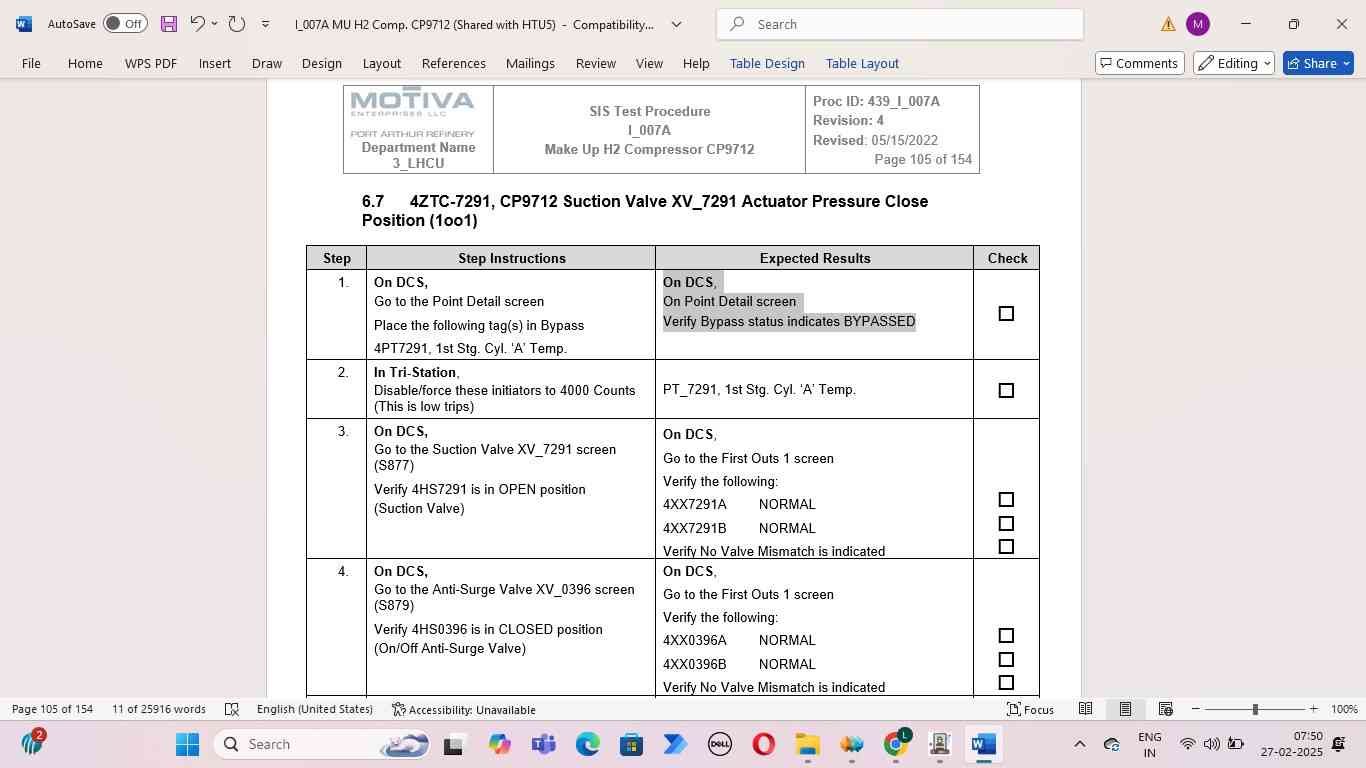Open the References tab
Screen dimensions: 1366x768
tap(454, 63)
